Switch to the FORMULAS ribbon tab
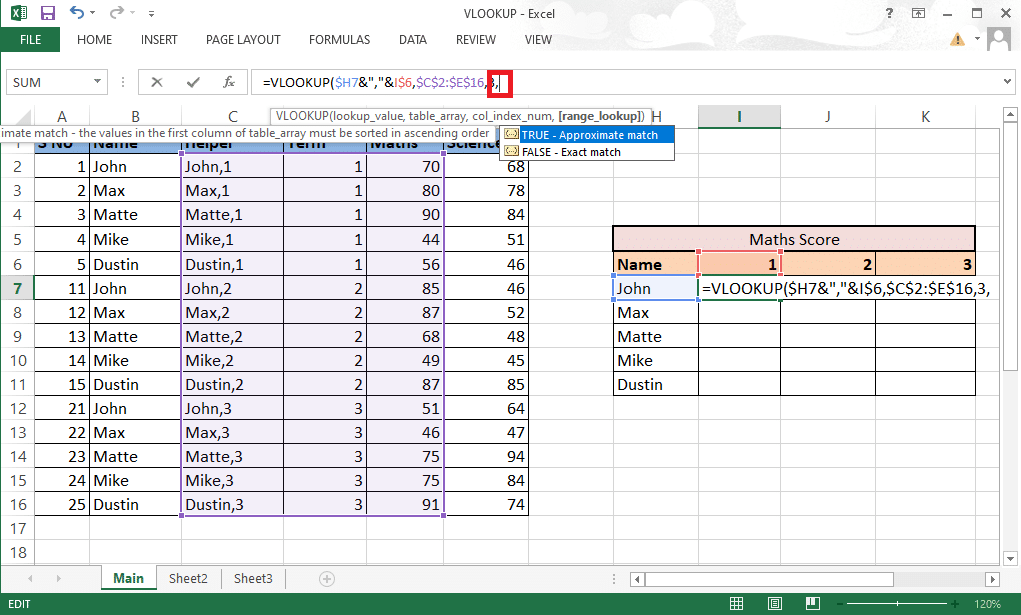 pos(339,39)
